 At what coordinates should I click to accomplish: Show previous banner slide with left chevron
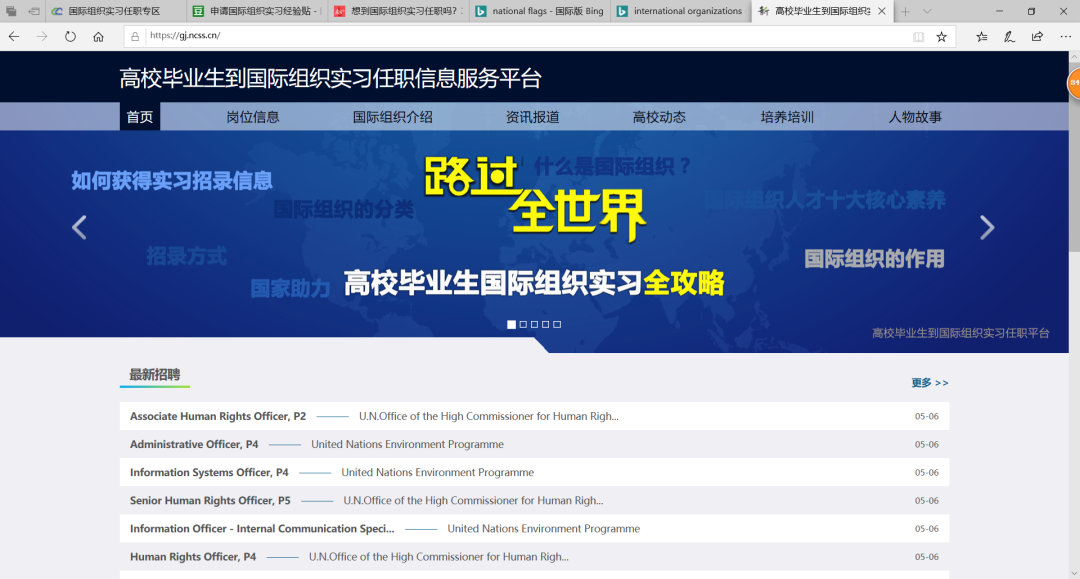click(x=79, y=228)
